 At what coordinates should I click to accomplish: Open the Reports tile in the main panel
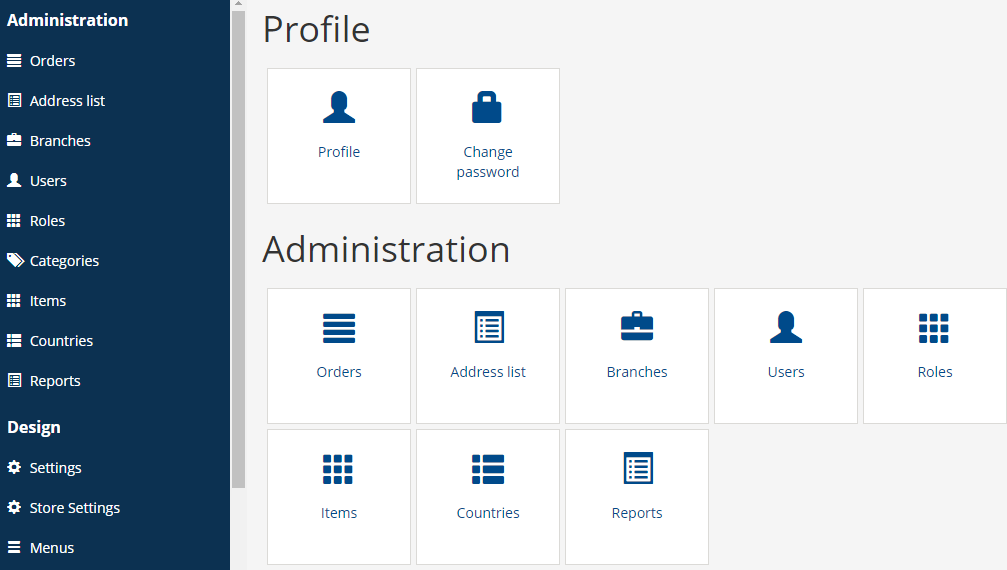click(x=636, y=497)
